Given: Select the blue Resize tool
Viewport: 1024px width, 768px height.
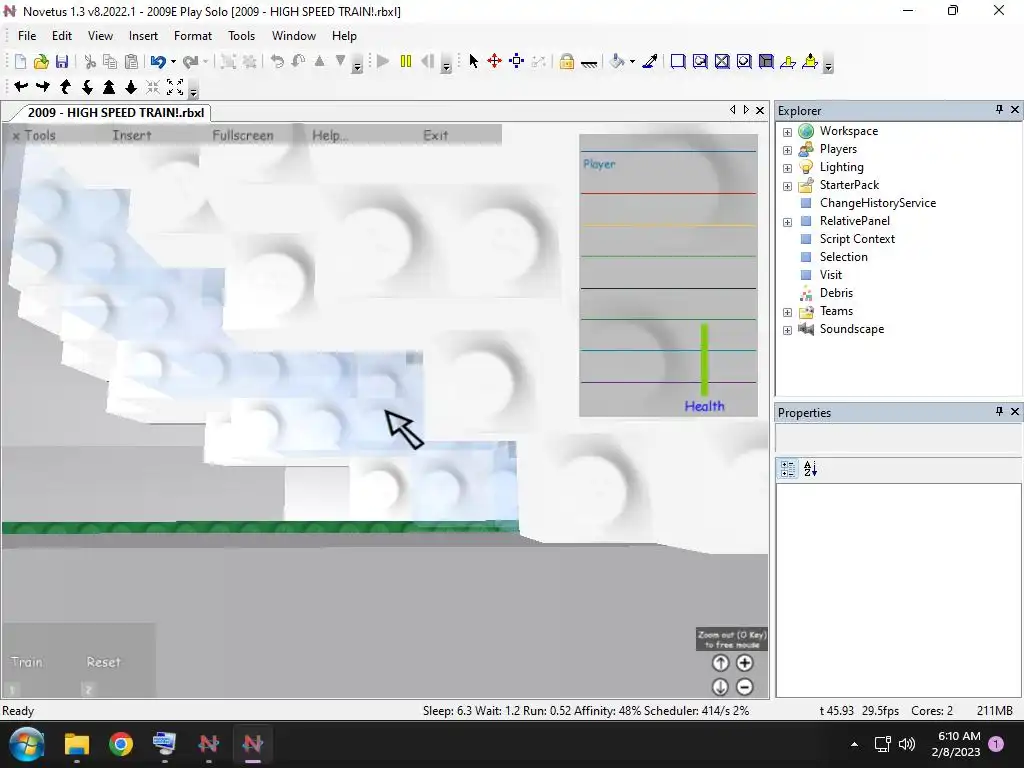Looking at the screenshot, I should (x=517, y=61).
